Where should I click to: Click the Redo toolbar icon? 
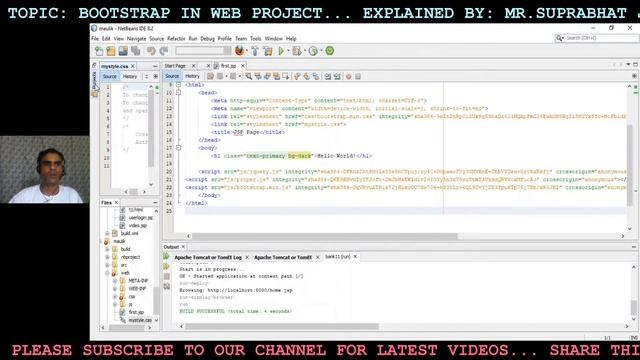[x=164, y=51]
